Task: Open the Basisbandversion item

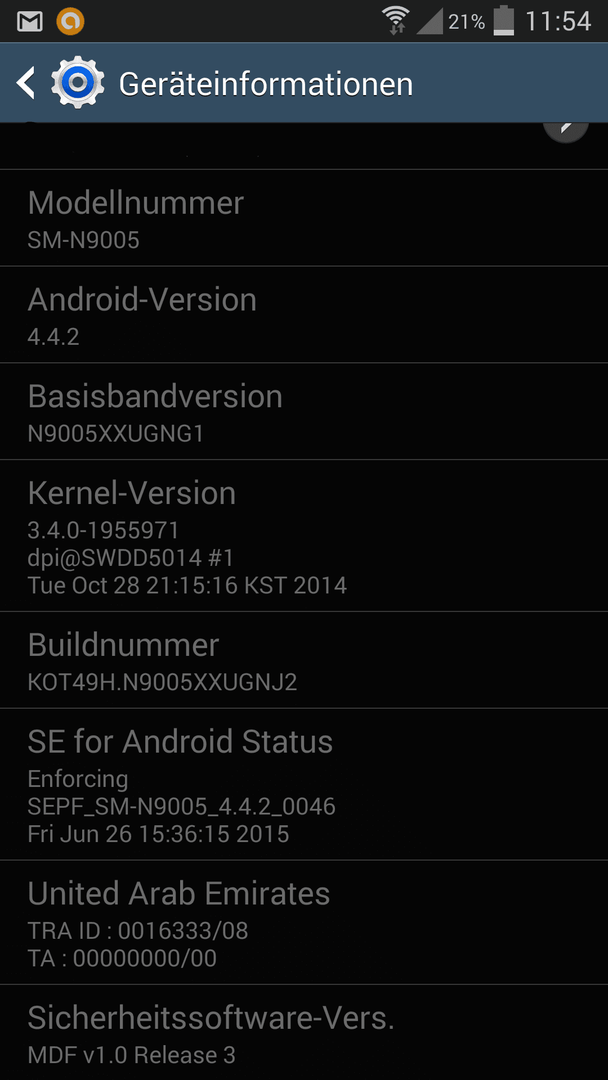Action: click(x=304, y=411)
